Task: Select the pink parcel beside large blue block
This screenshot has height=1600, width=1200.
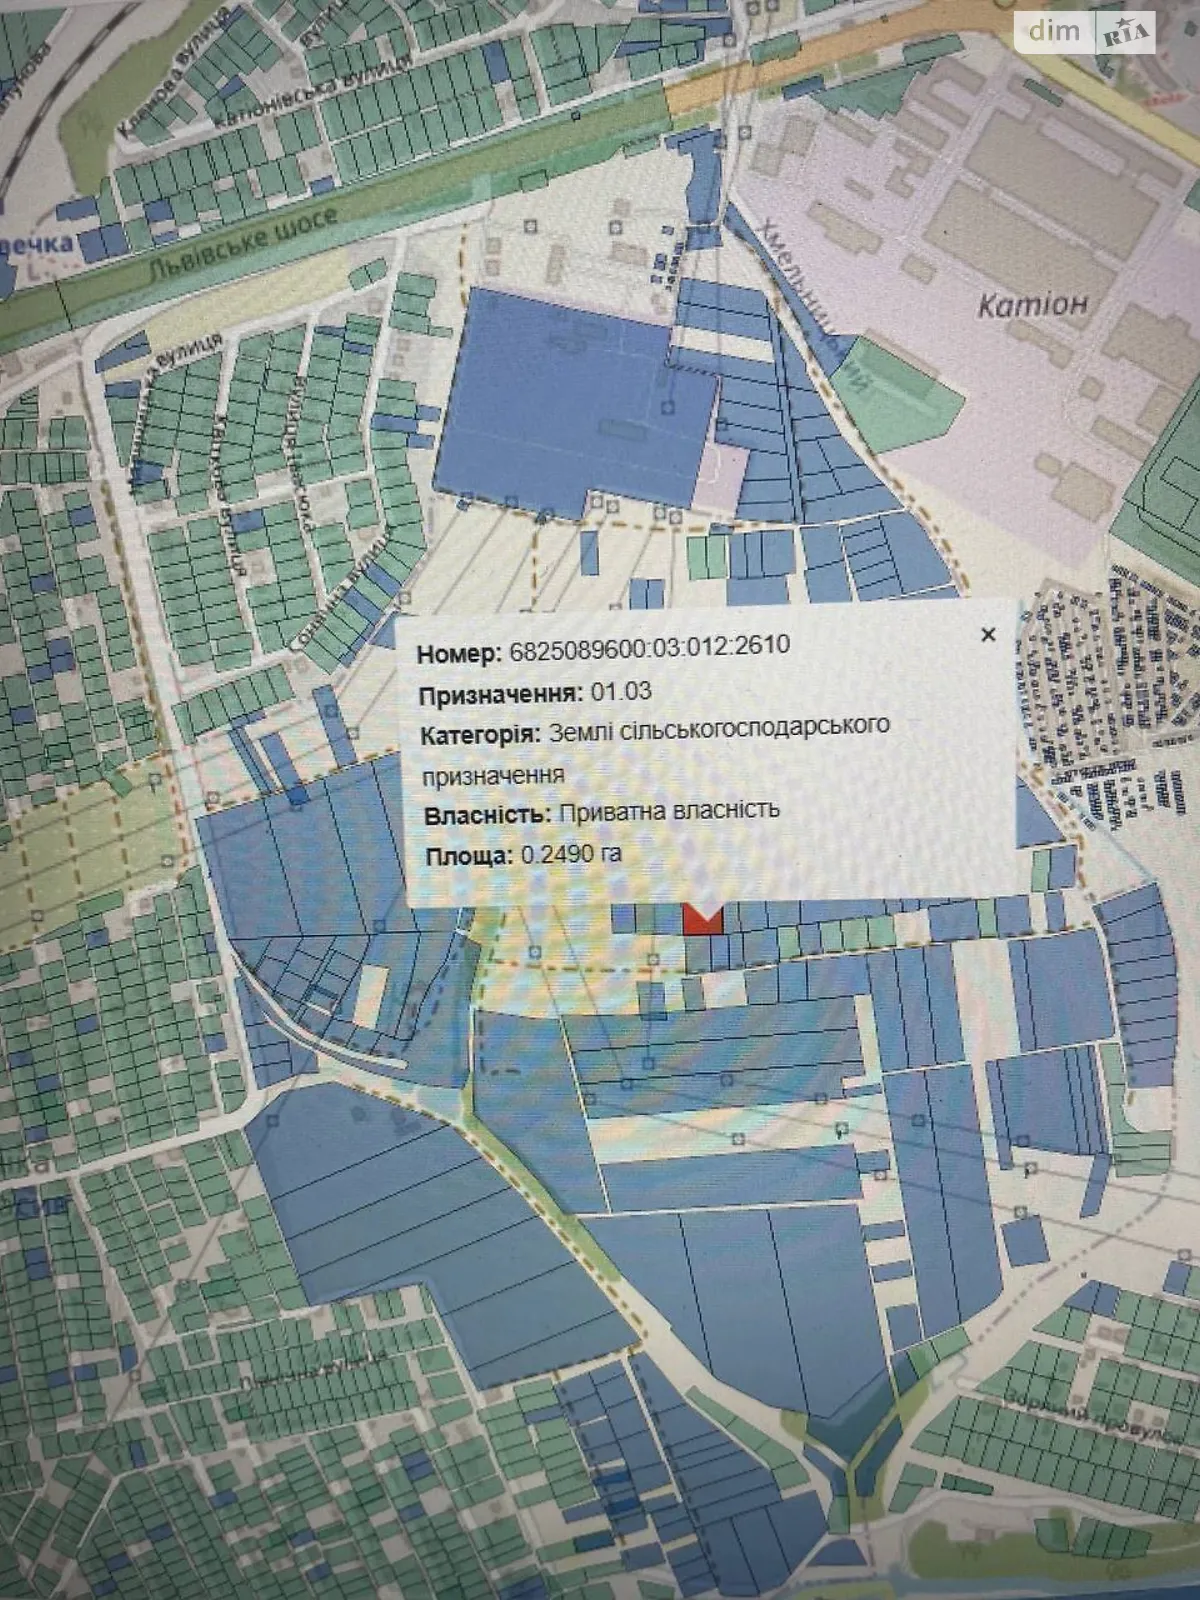Action: [722, 476]
